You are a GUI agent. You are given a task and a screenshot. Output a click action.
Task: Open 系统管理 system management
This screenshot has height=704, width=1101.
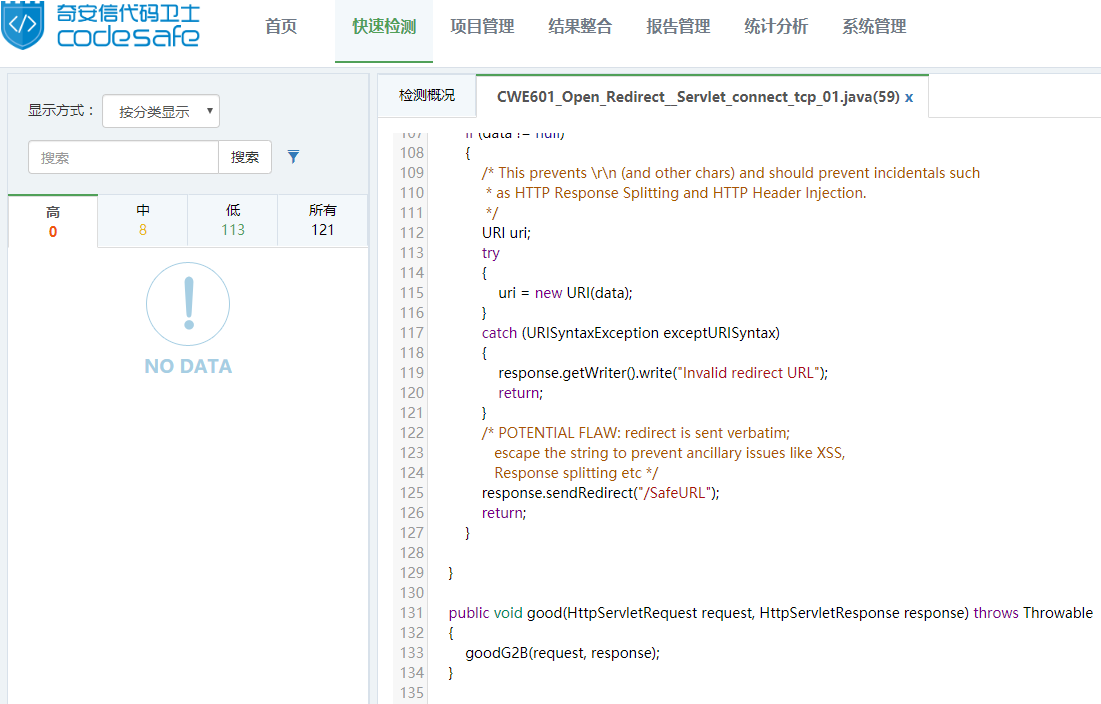[874, 27]
